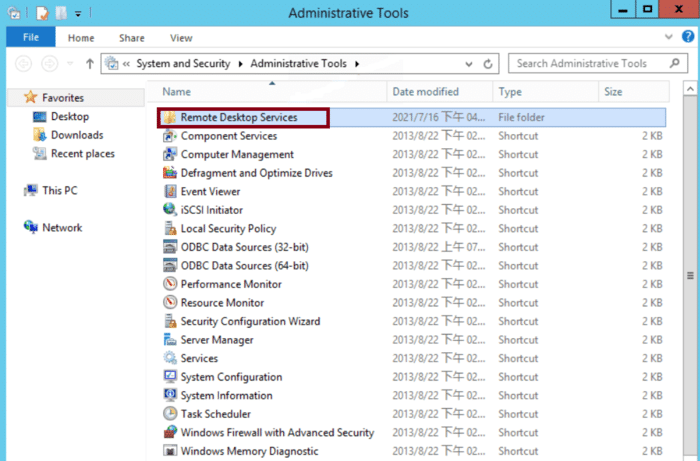The image size is (700, 461).
Task: Click the Properties quick access toolbar icon
Action: pyautogui.click(x=42, y=13)
